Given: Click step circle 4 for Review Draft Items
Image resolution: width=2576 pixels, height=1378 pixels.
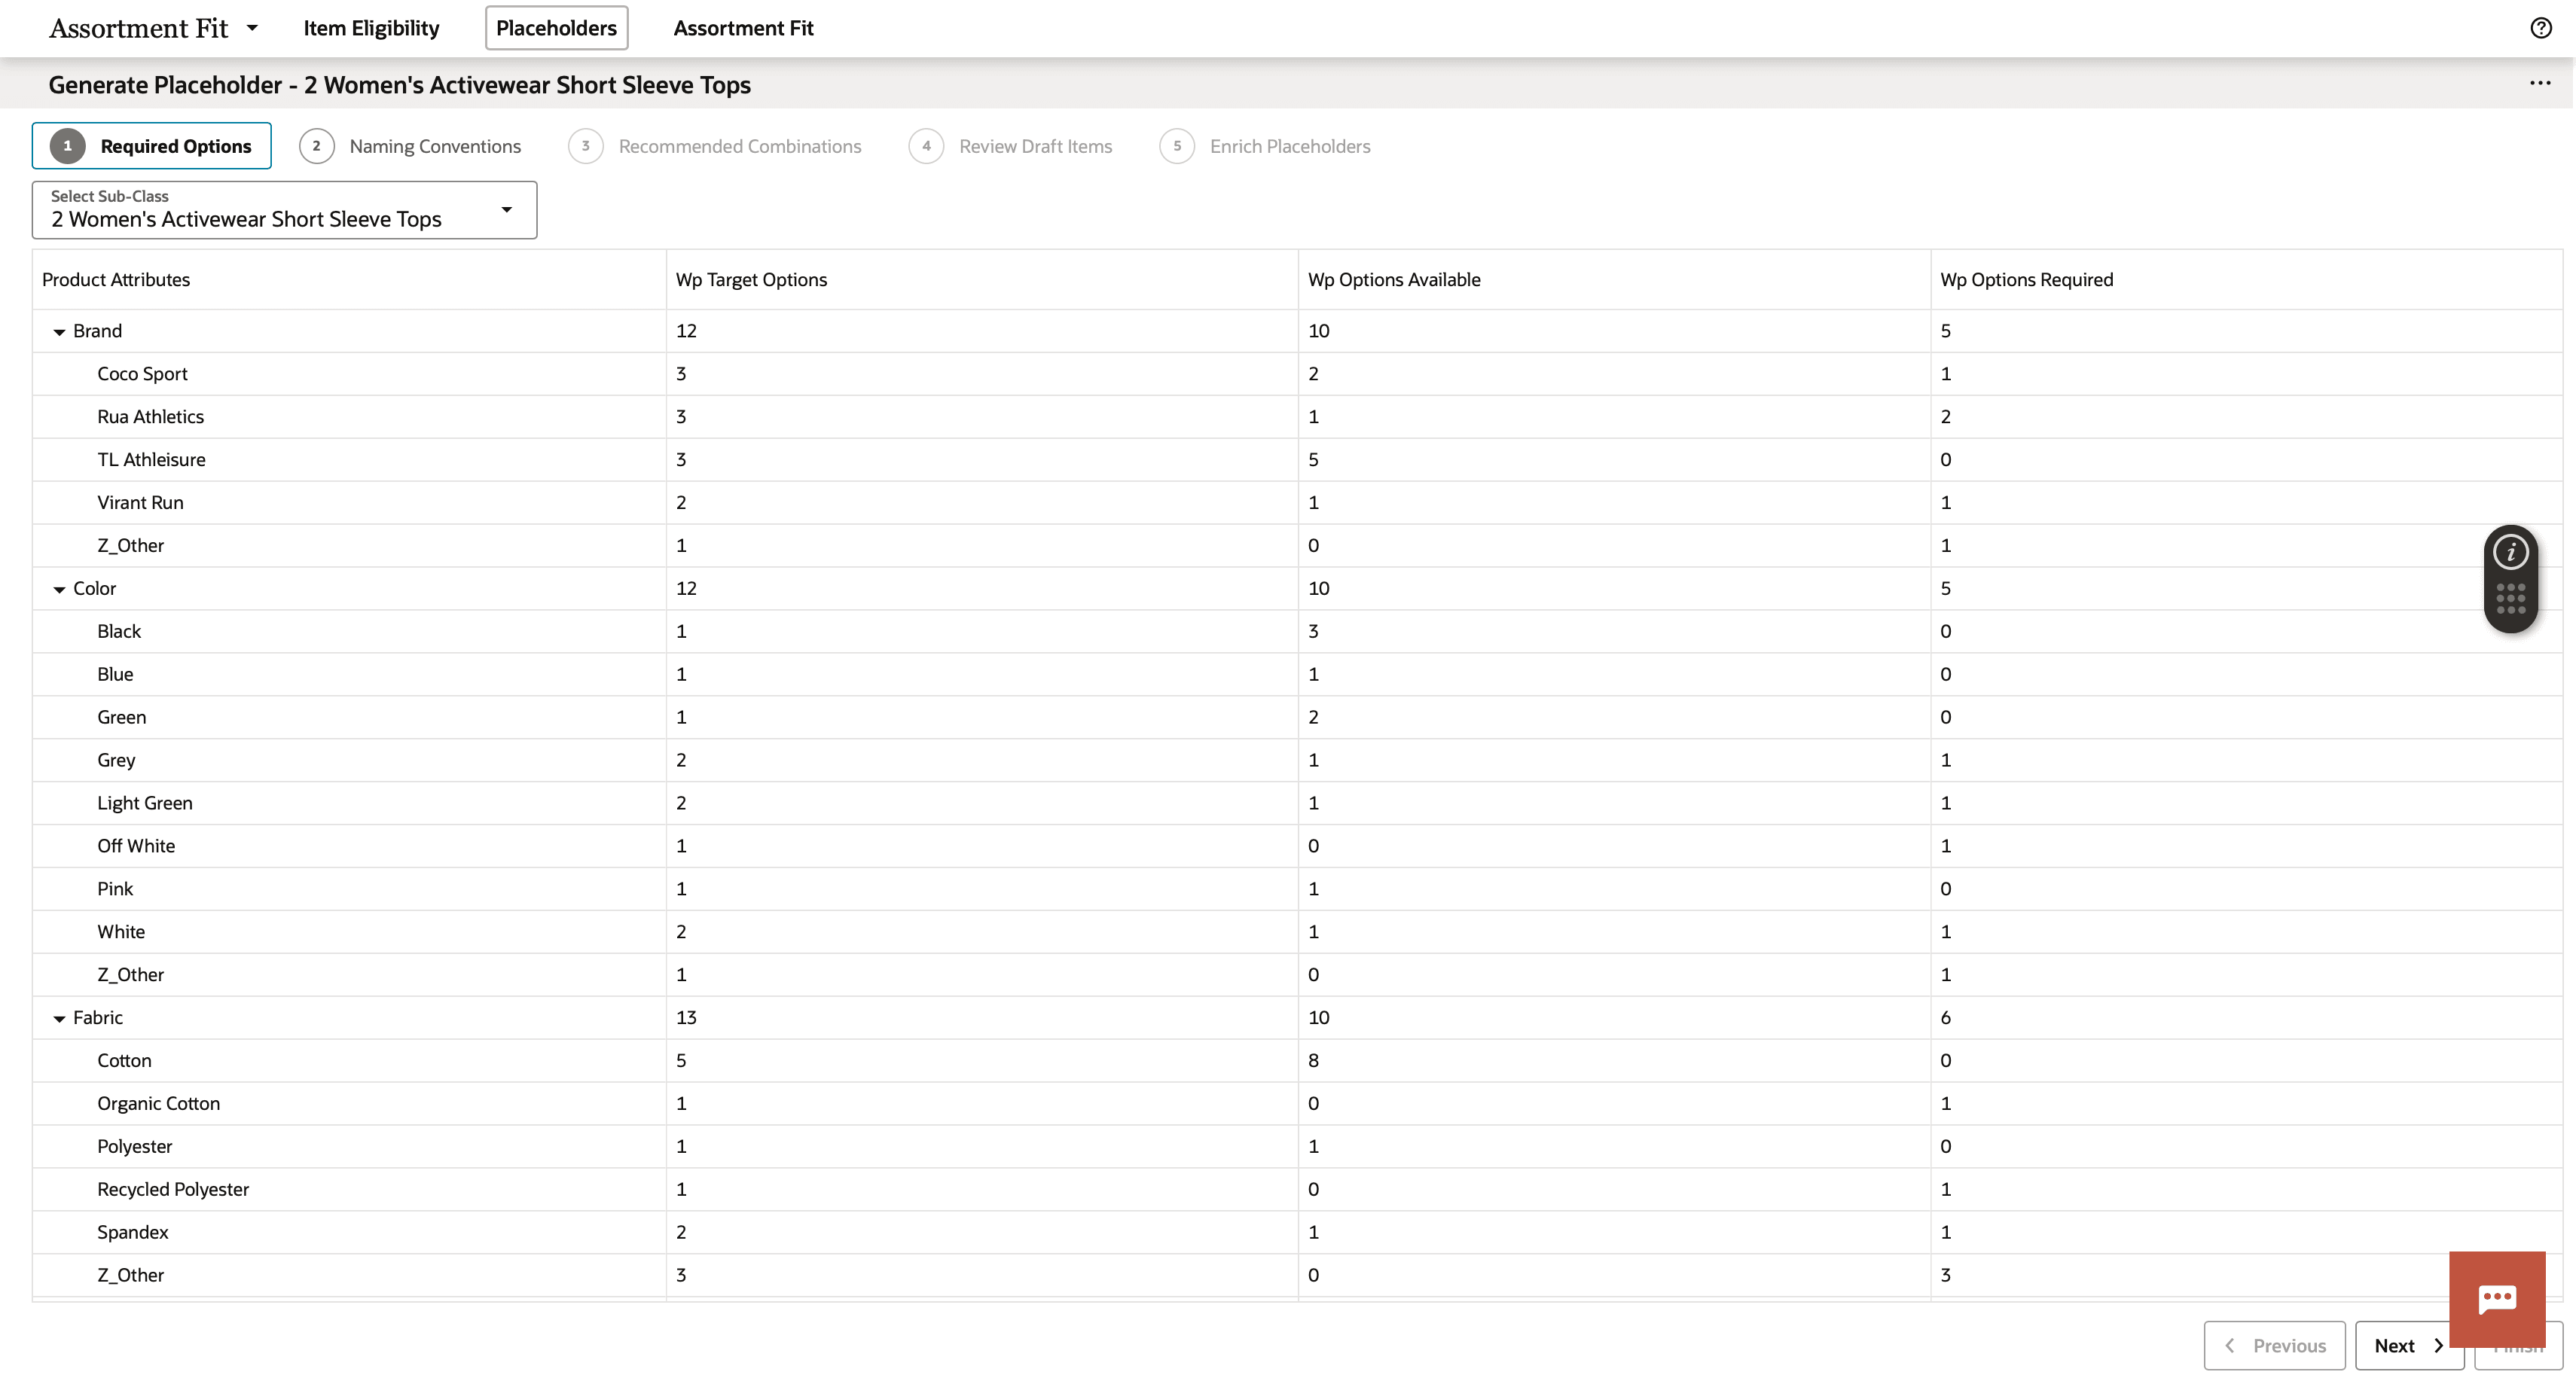Looking at the screenshot, I should [926, 146].
